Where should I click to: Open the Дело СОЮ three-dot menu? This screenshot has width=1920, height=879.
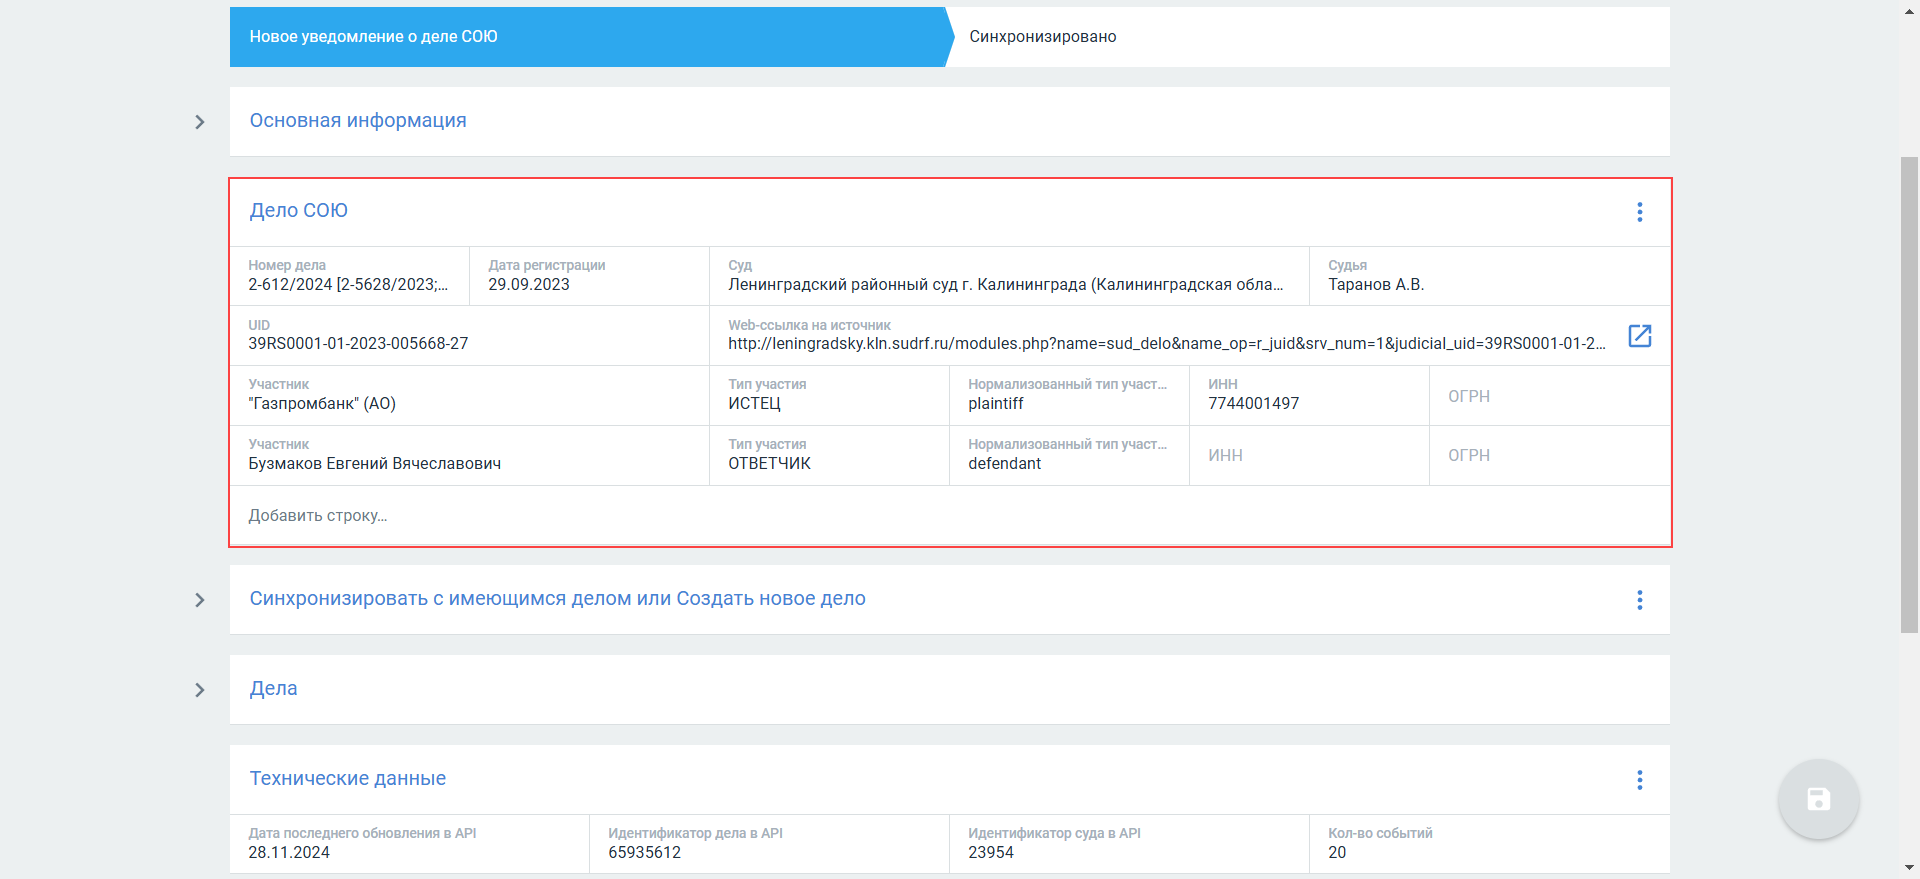point(1639,212)
